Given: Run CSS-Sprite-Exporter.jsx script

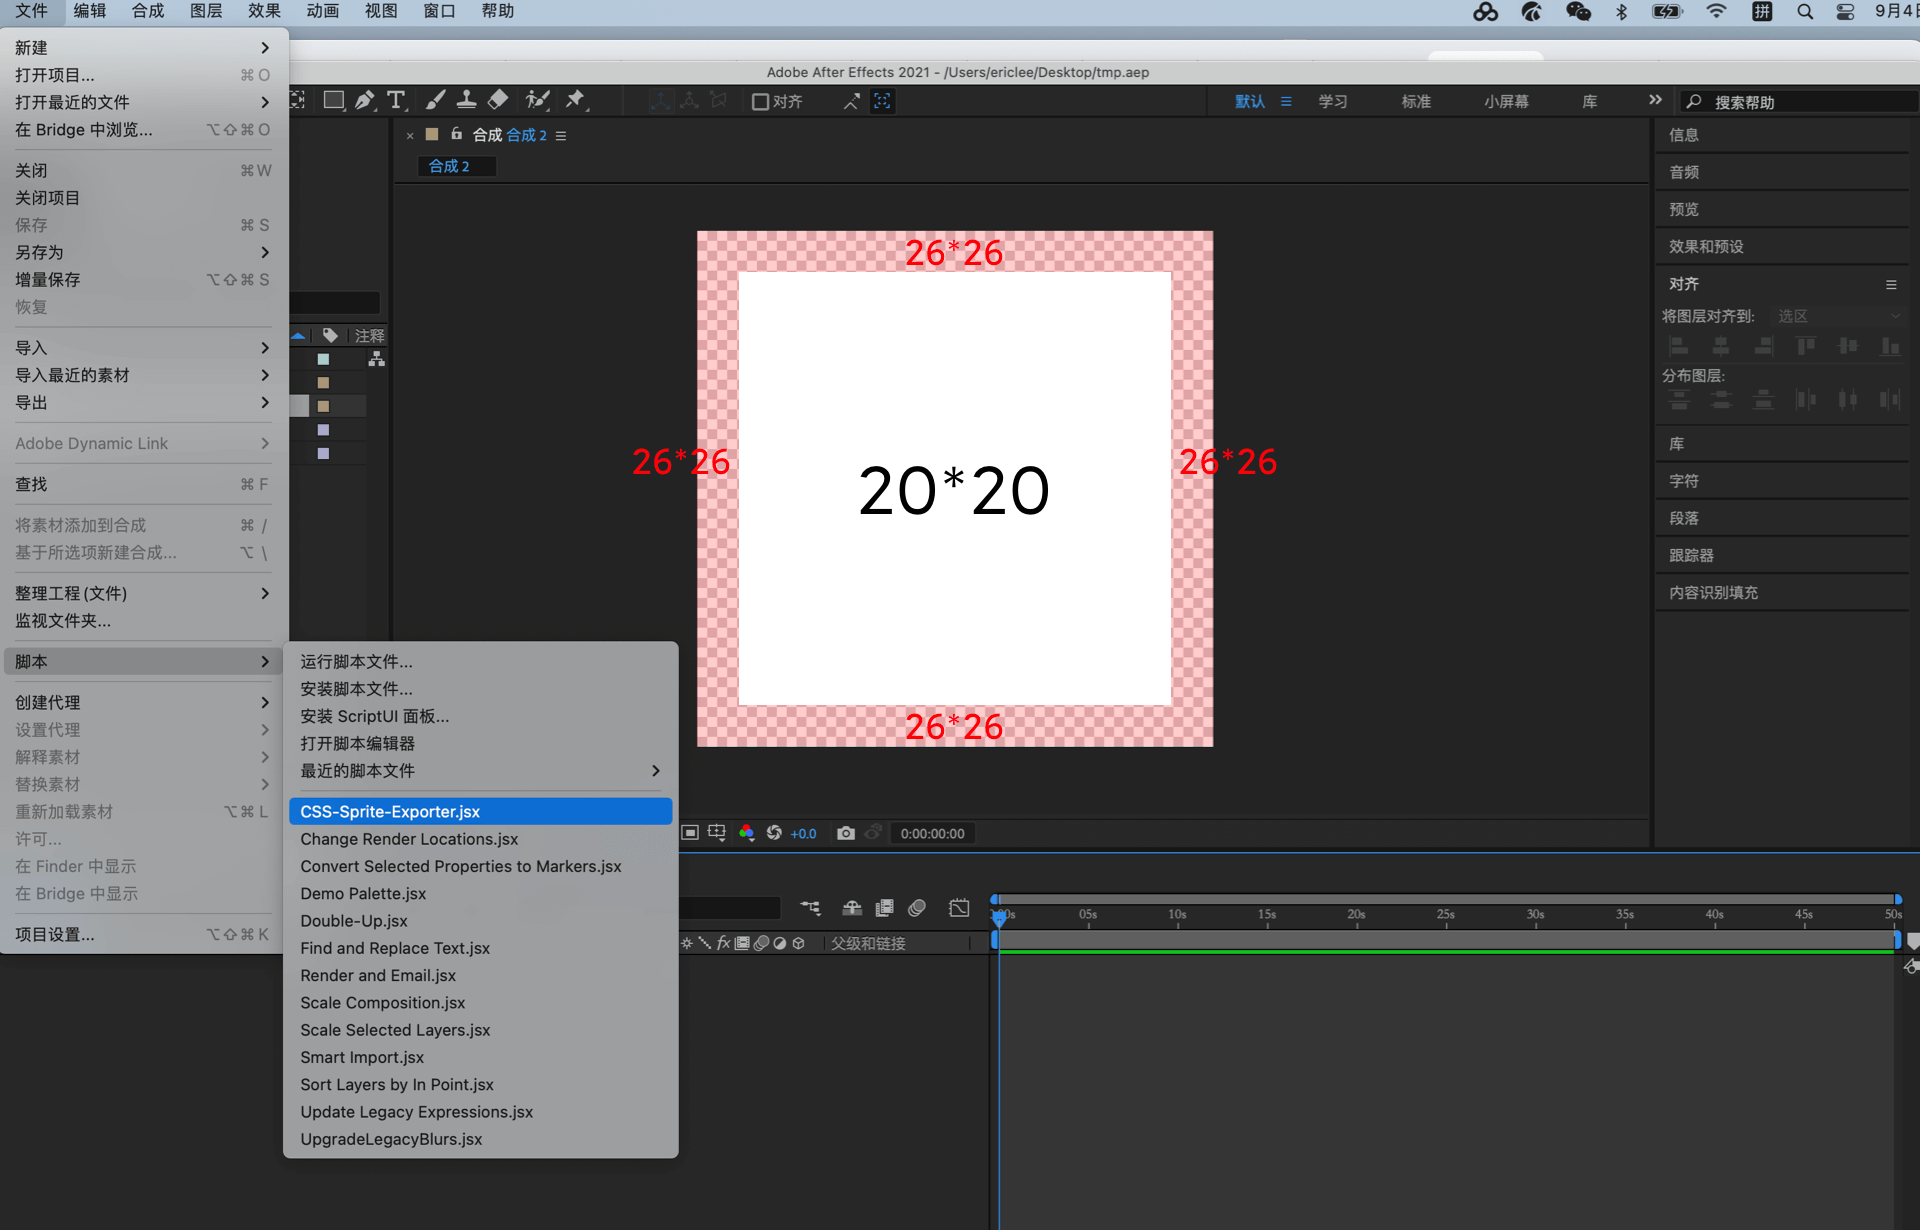Looking at the screenshot, I should point(480,811).
